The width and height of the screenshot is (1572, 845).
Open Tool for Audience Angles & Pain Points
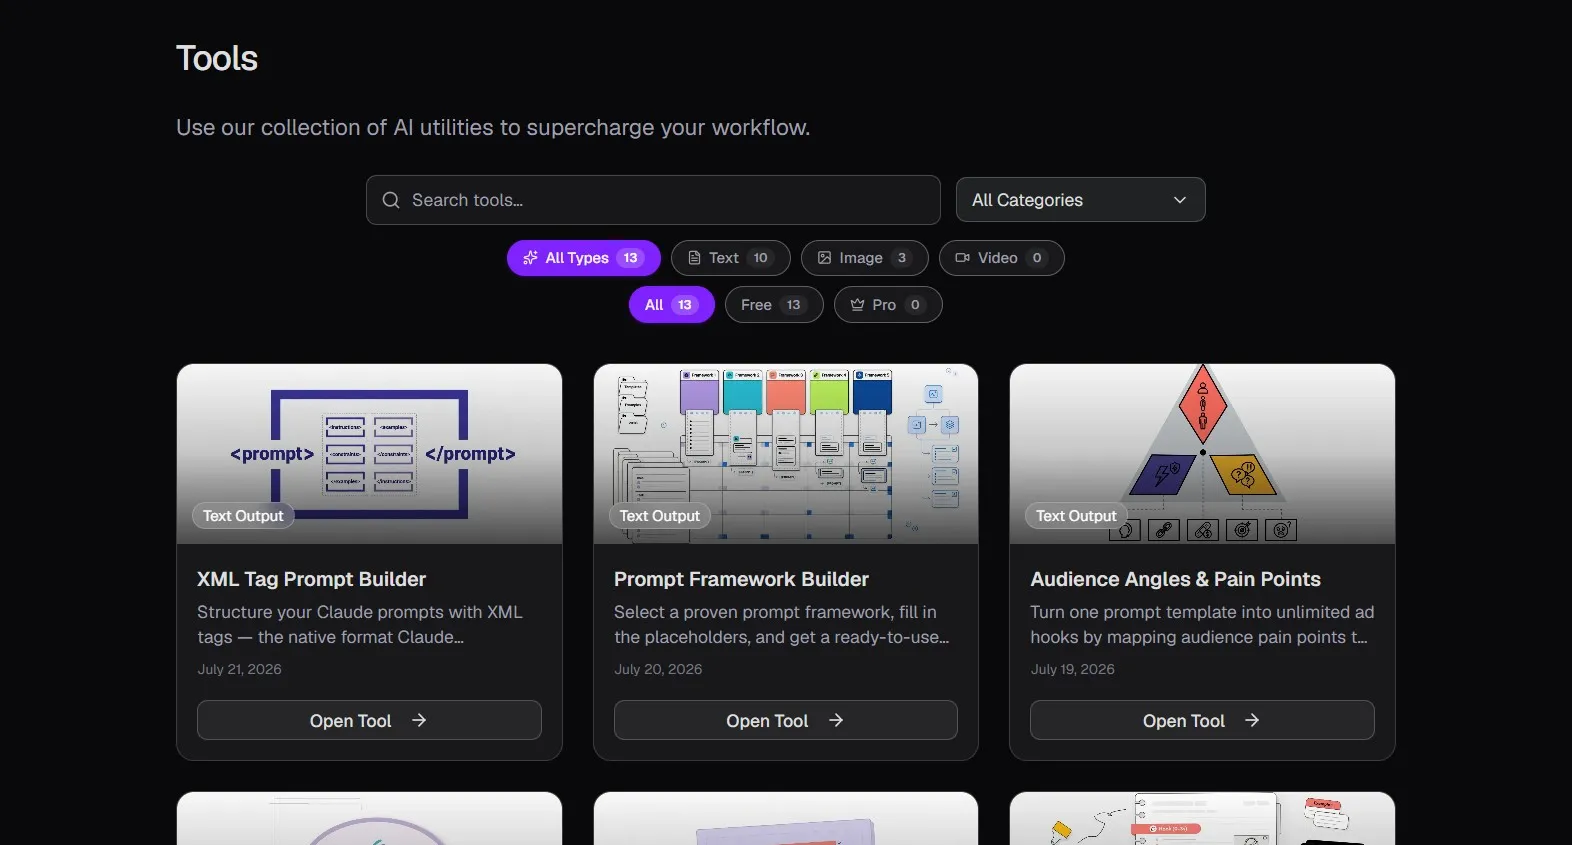coord(1202,720)
